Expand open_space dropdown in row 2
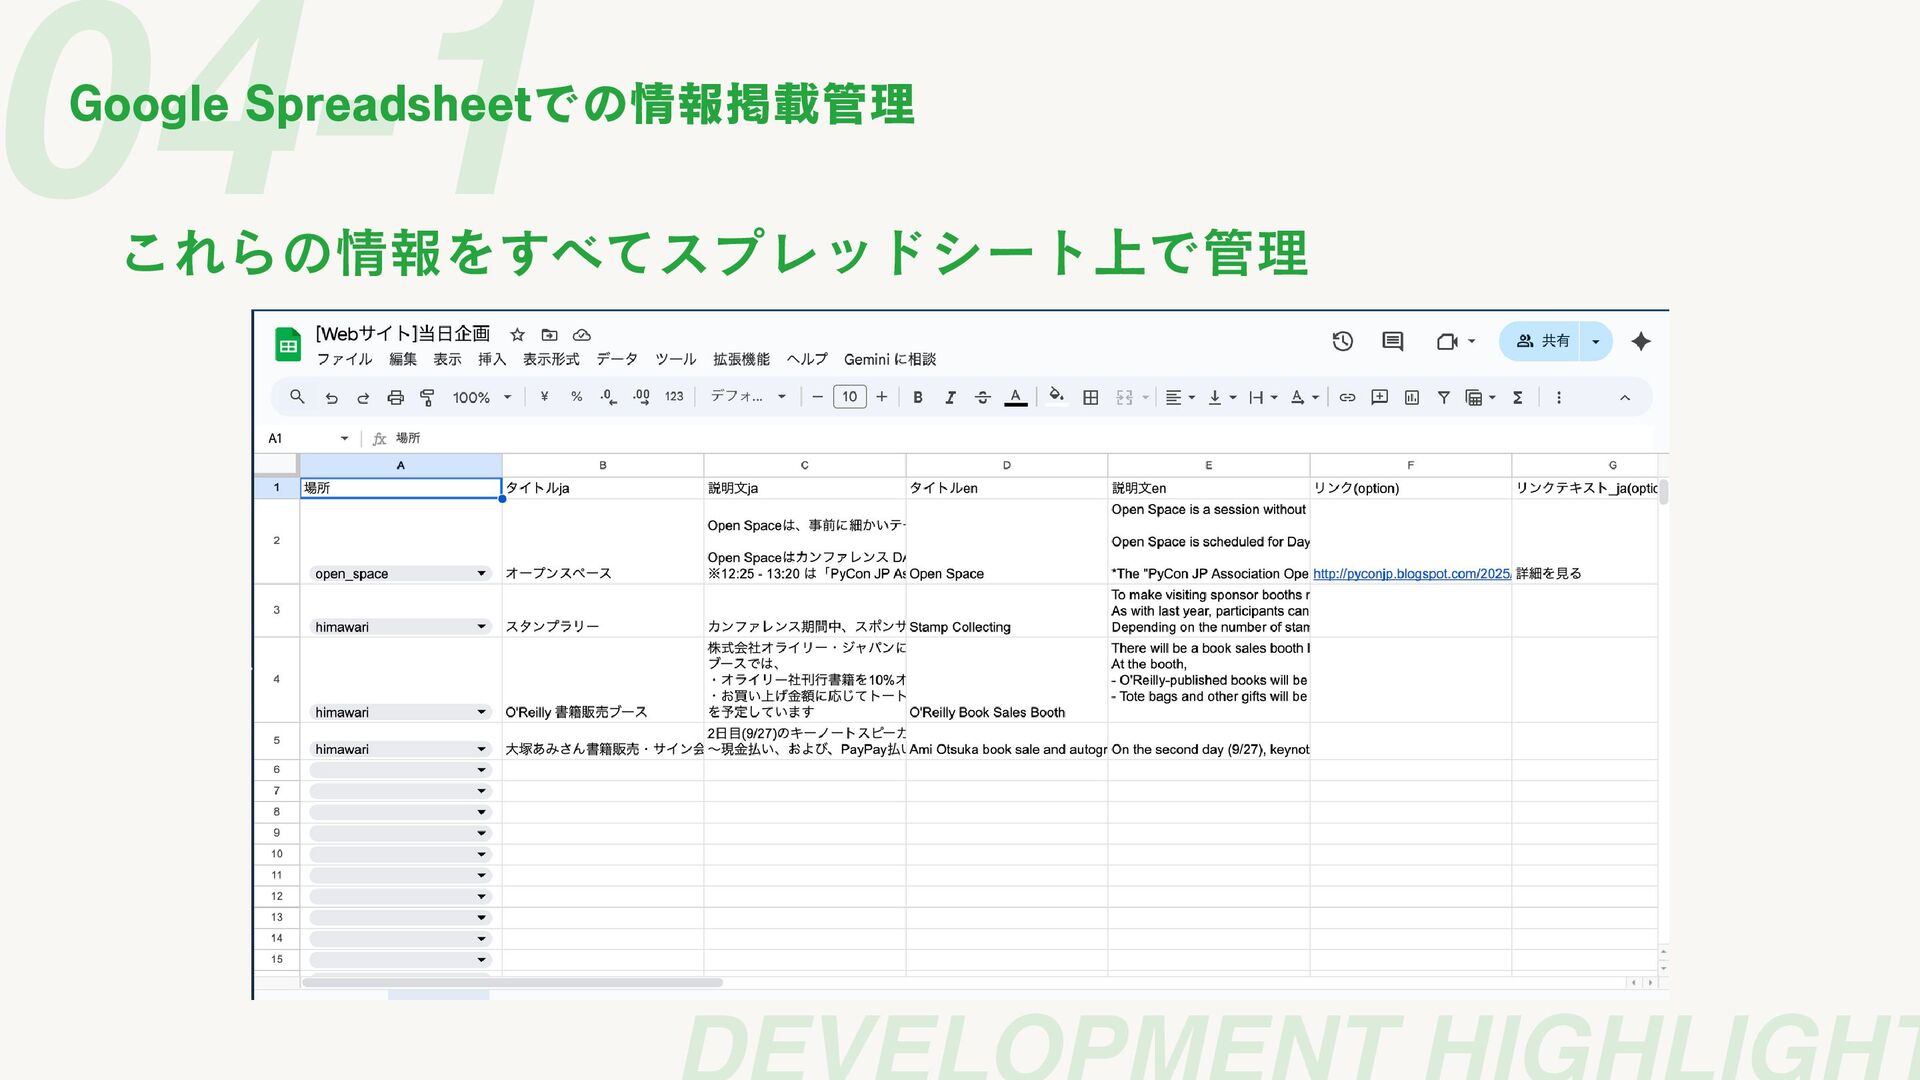 tap(481, 574)
